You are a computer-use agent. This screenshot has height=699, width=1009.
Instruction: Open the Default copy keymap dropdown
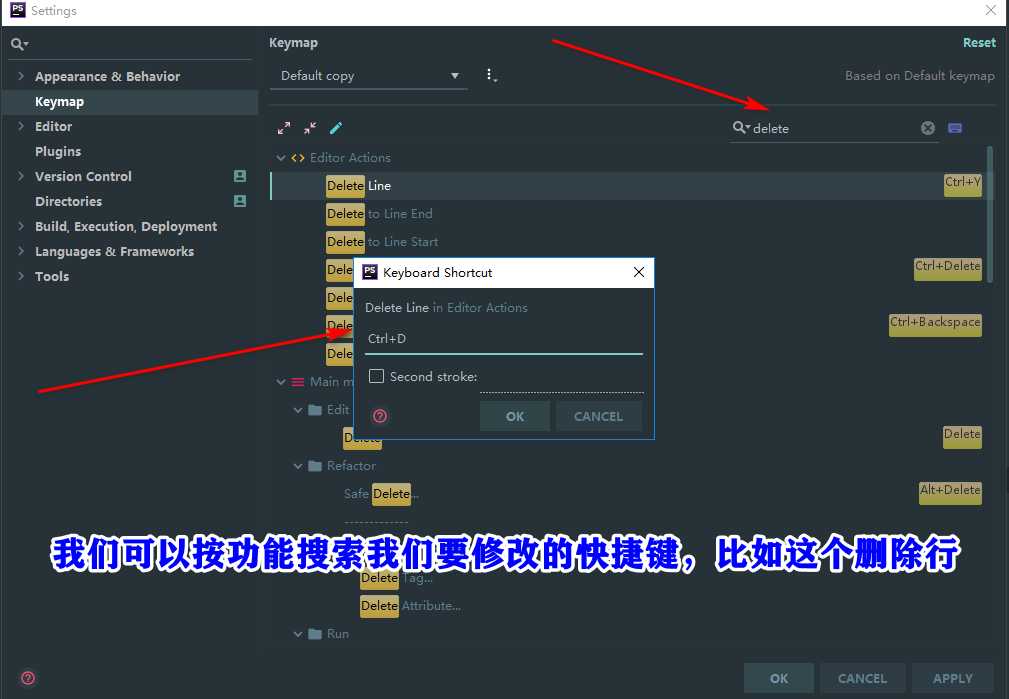pyautogui.click(x=368, y=76)
